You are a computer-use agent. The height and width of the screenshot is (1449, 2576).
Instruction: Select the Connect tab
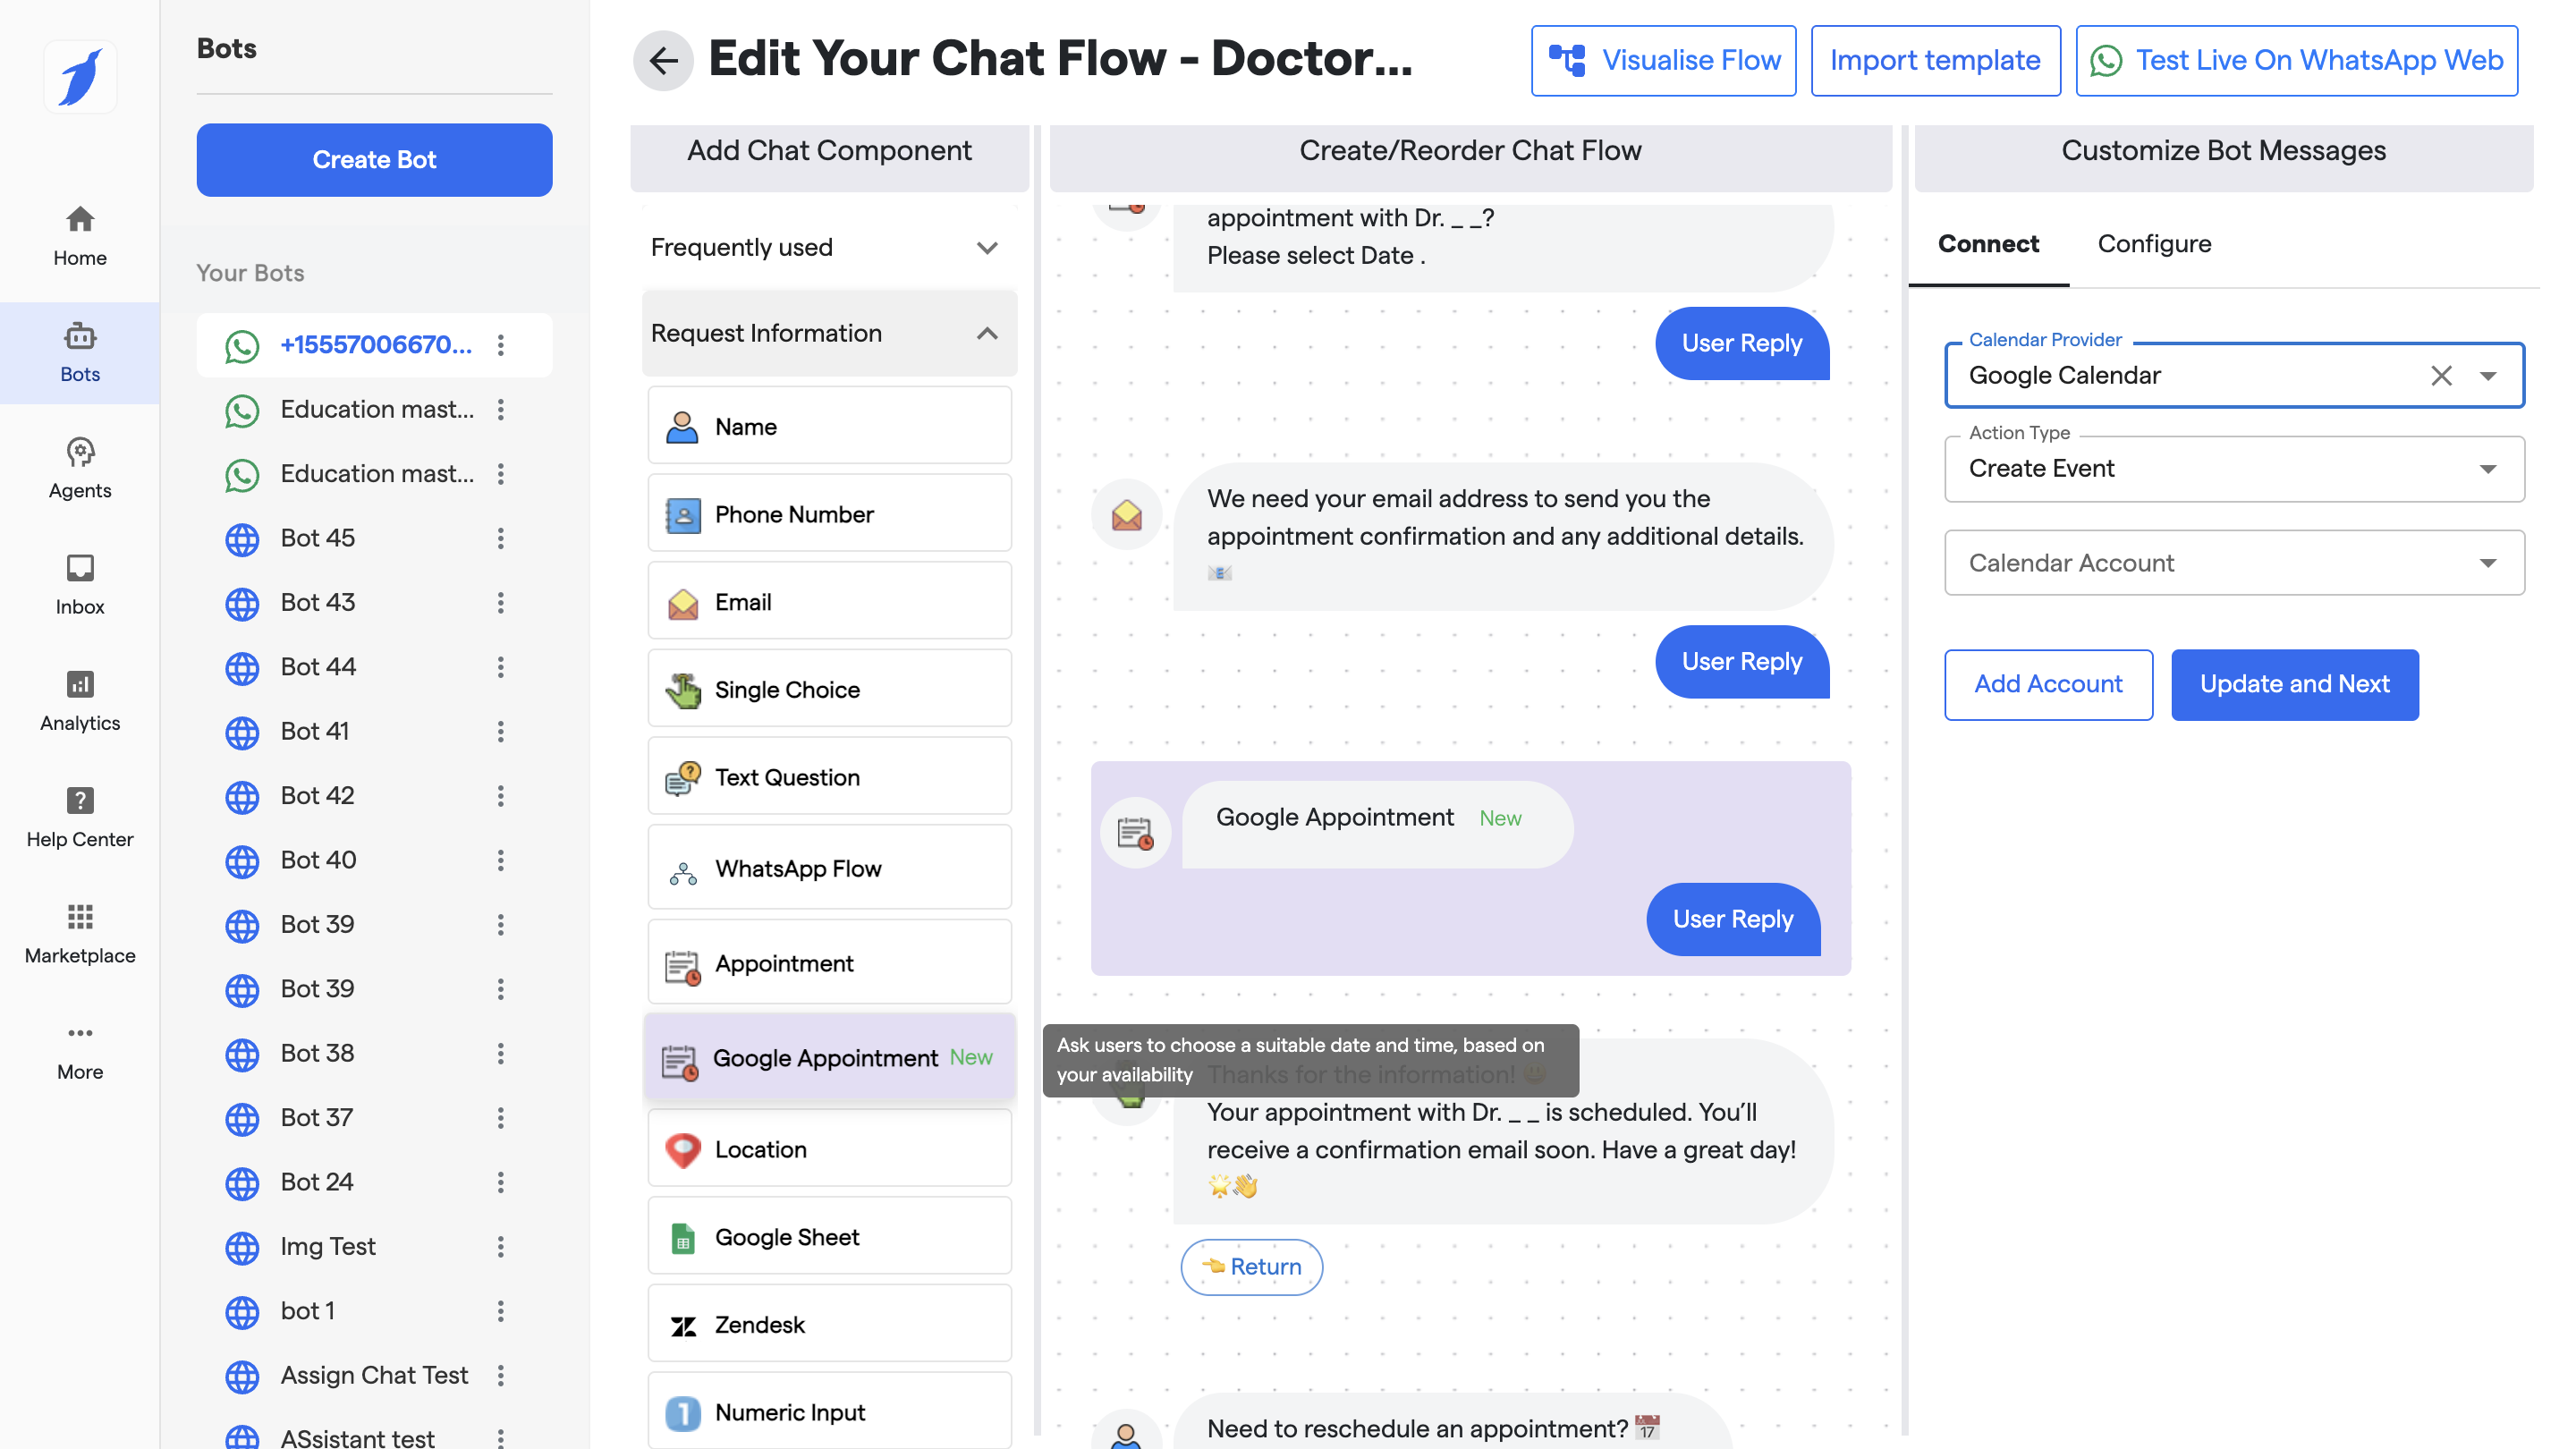coord(1988,244)
